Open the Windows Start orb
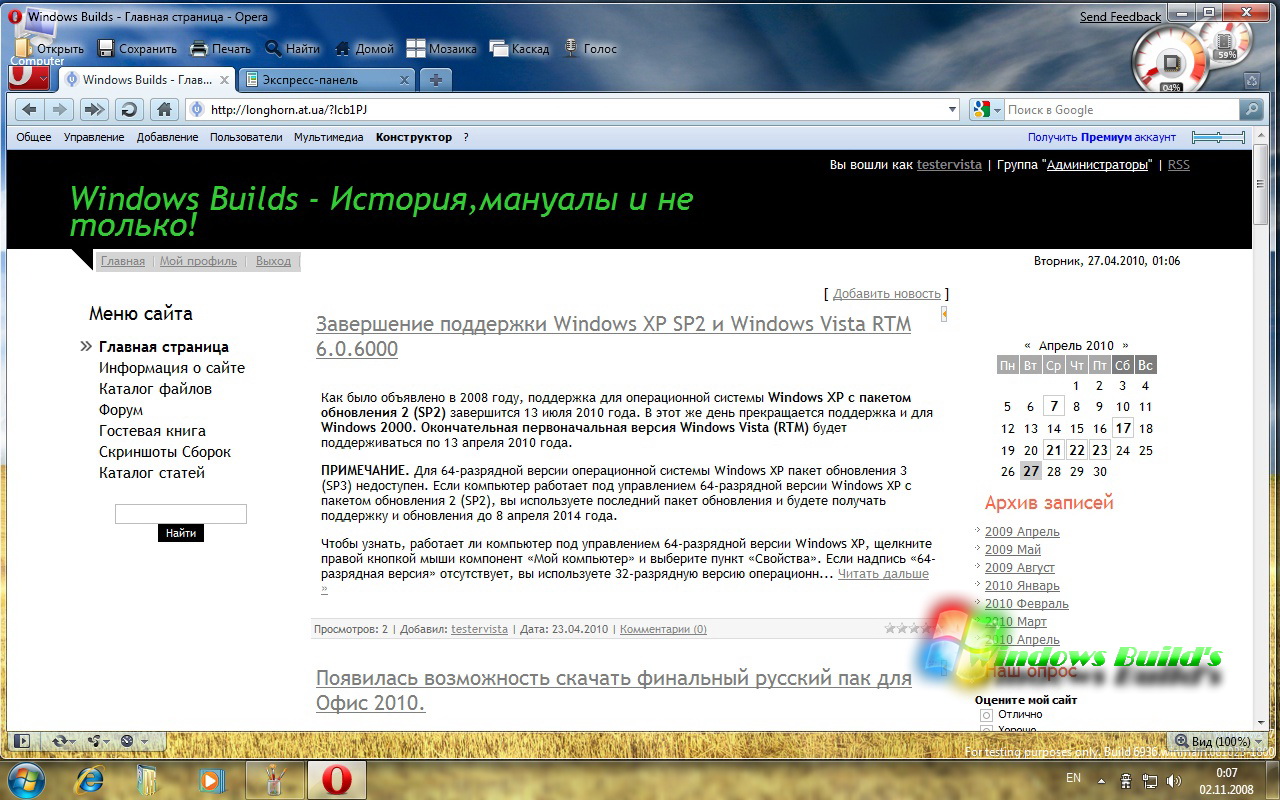 pos(24,778)
